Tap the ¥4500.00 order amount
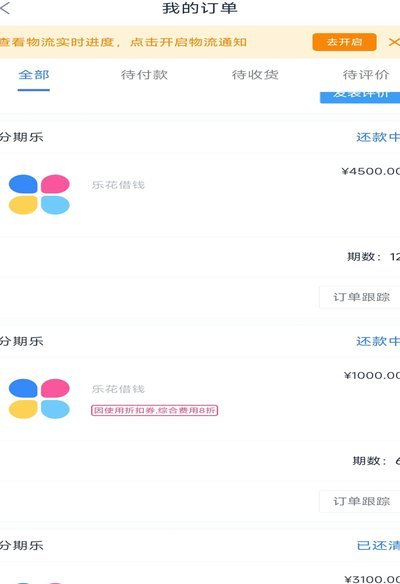Screen dimensions: 400x584 [x=371, y=171]
